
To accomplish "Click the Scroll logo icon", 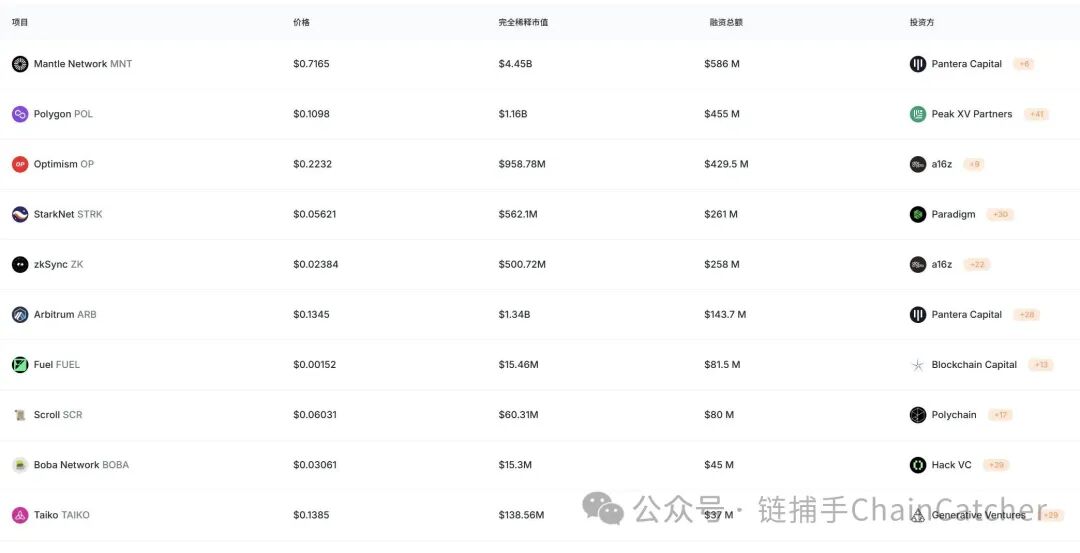I will [x=20, y=415].
